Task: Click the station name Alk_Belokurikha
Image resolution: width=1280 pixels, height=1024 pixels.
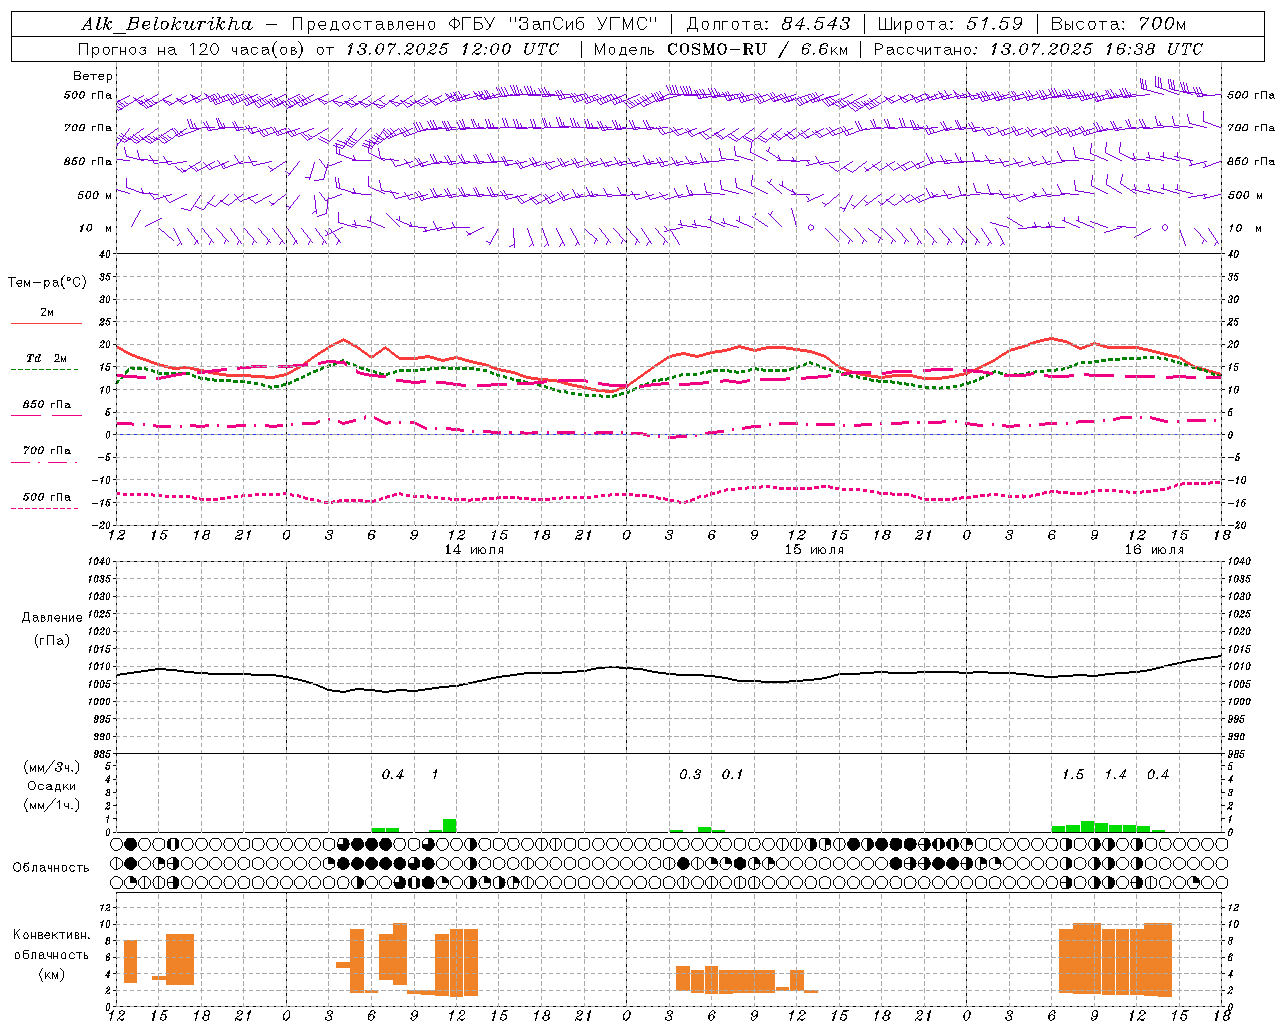Action: pyautogui.click(x=166, y=24)
